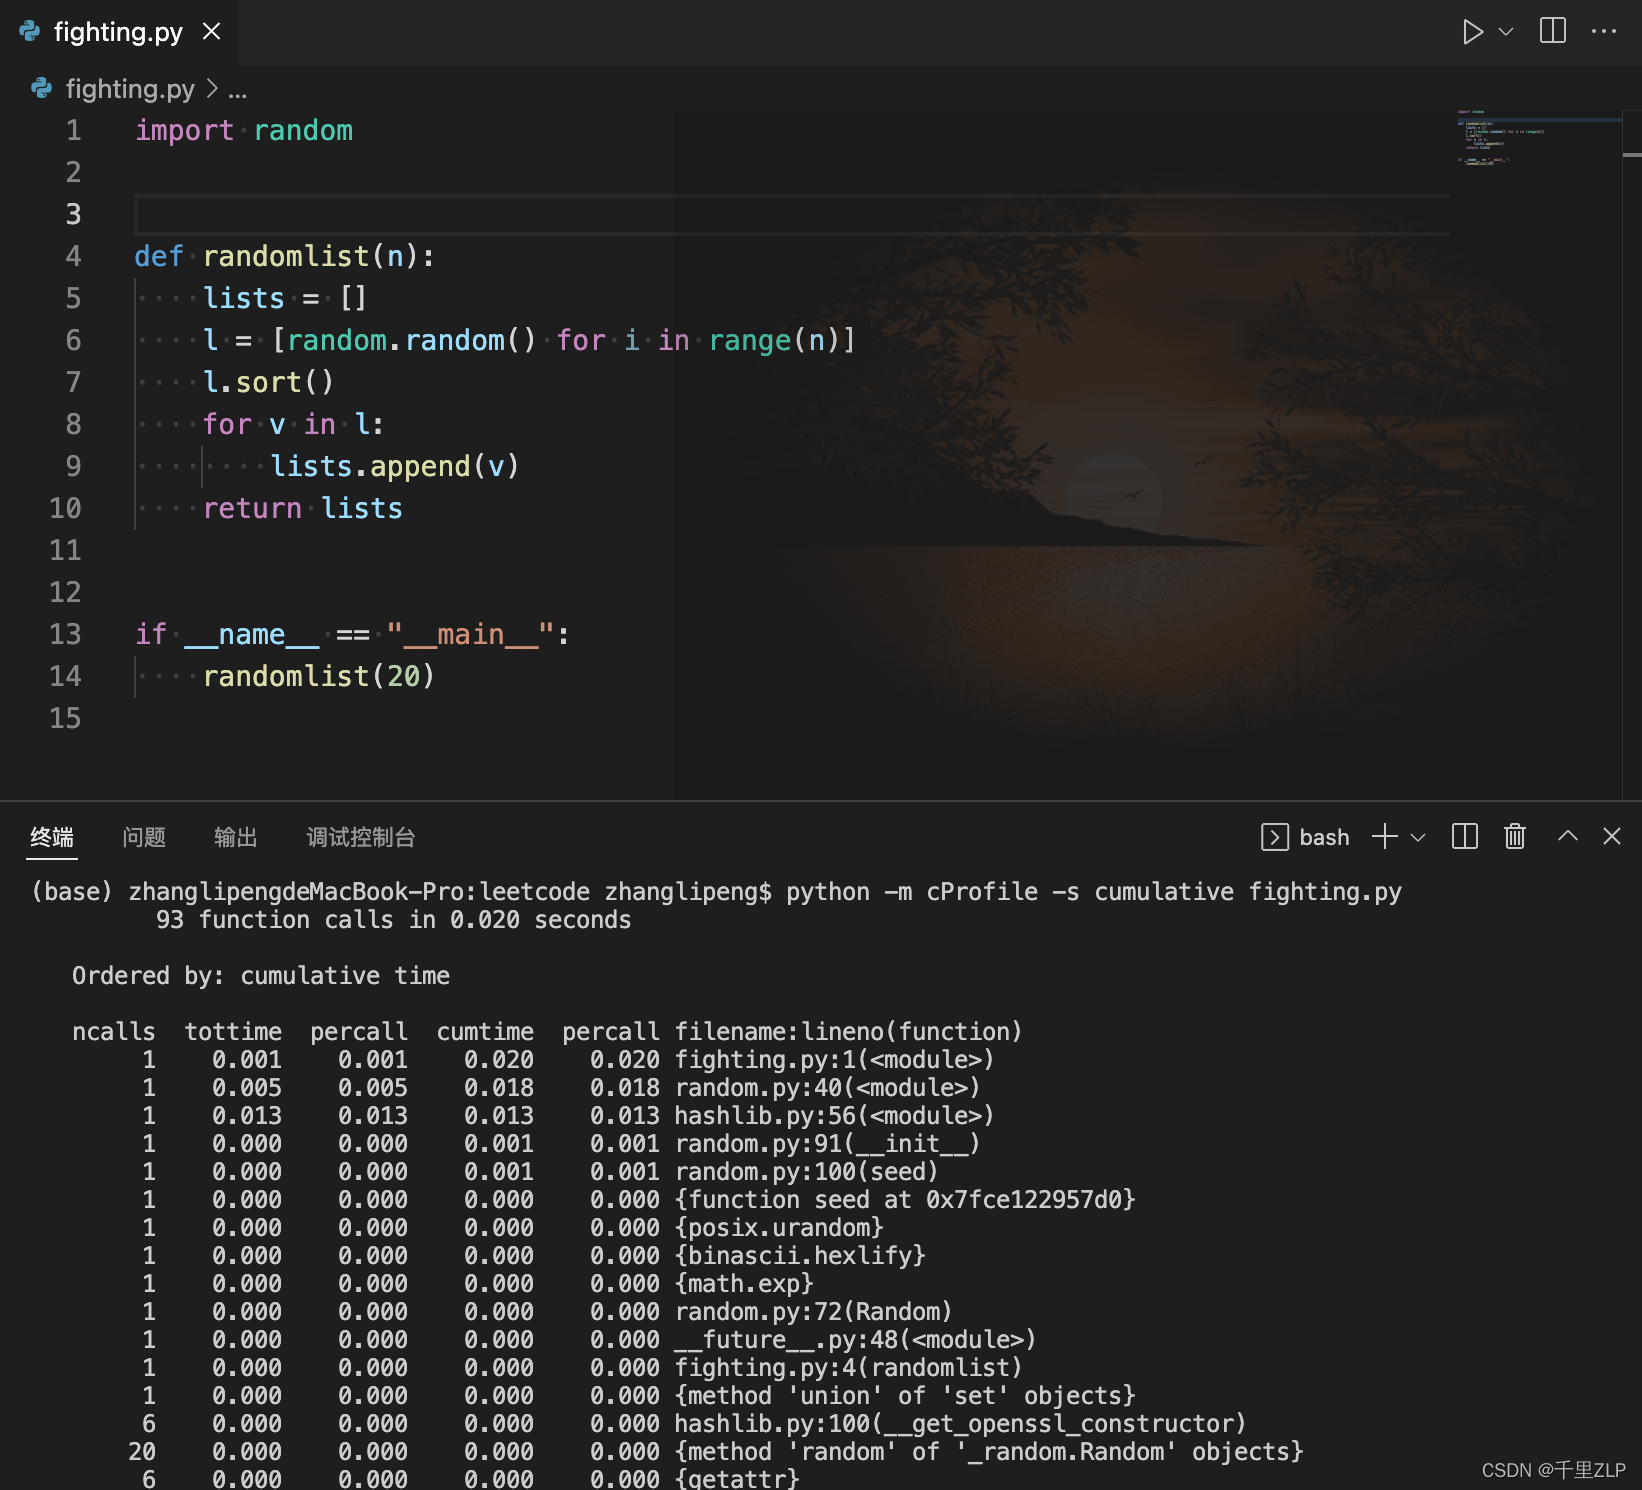This screenshot has width=1642, height=1490.
Task: Expand the breadcrumb ellipsis symbol list
Action: (x=237, y=90)
